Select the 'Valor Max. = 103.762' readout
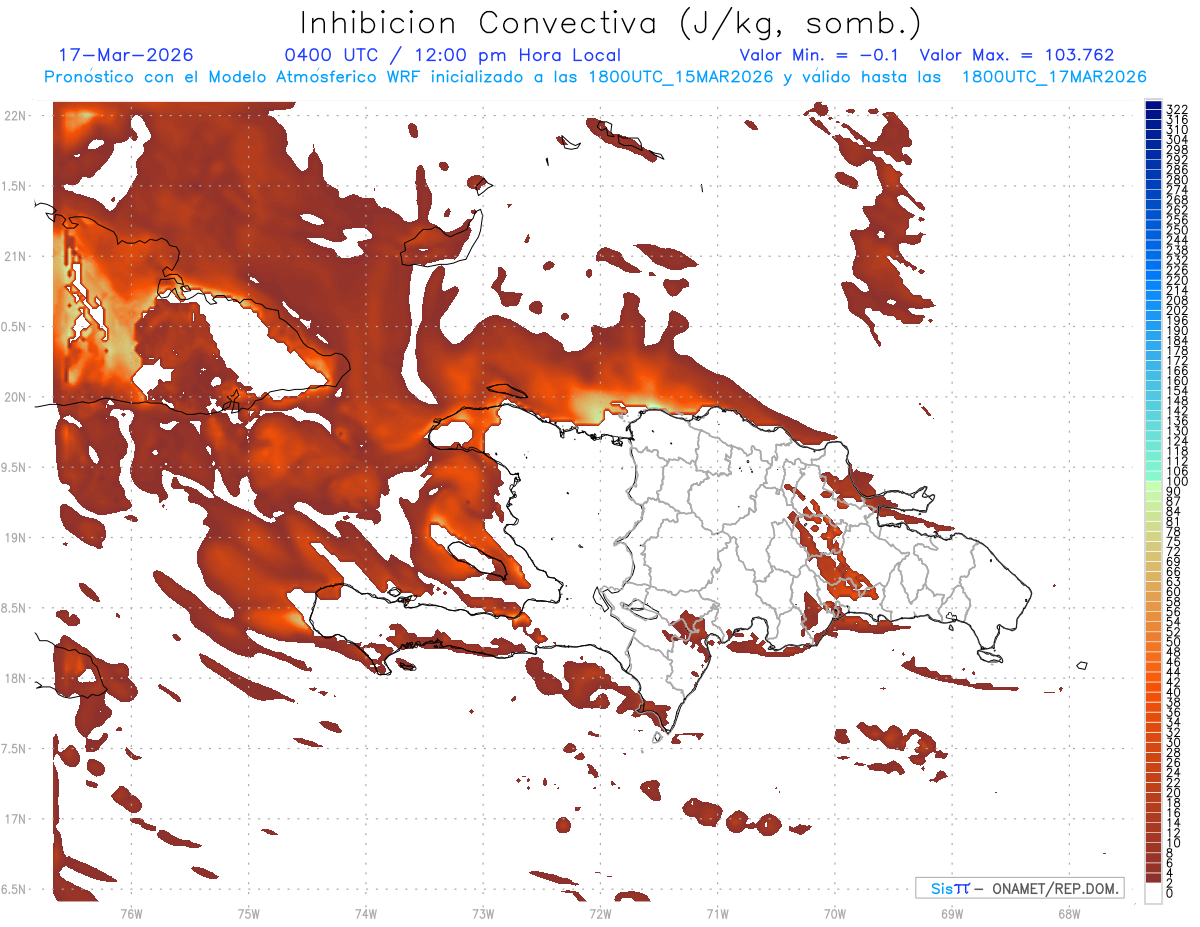The height and width of the screenshot is (927, 1200). pos(1017,55)
